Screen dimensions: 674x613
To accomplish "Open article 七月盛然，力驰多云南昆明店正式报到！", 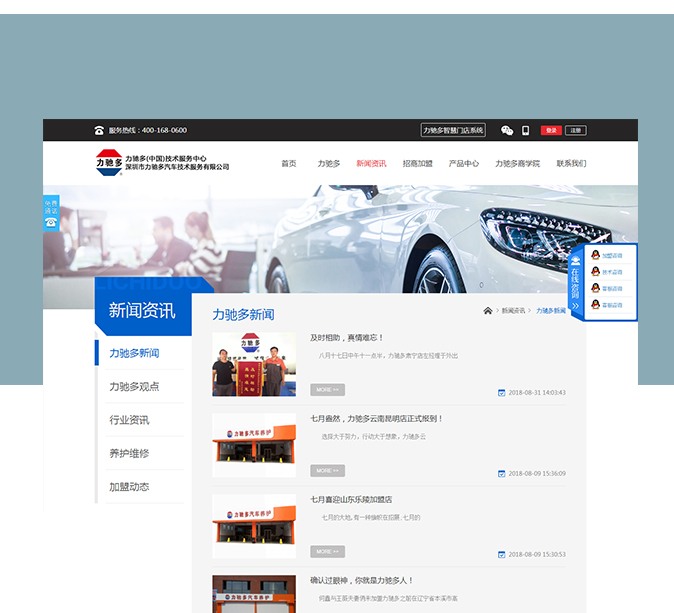I will click(x=377, y=419).
